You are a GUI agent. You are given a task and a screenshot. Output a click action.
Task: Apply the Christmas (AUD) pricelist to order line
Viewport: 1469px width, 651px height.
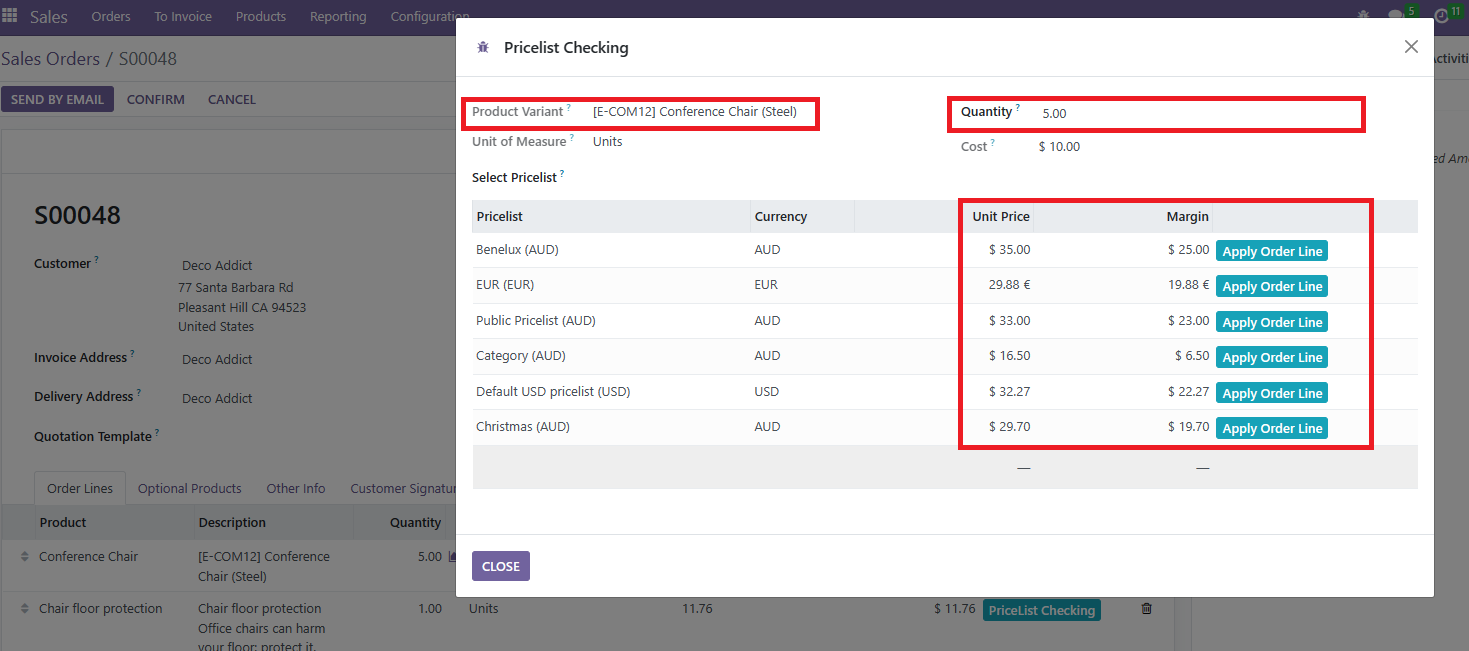tap(1271, 428)
